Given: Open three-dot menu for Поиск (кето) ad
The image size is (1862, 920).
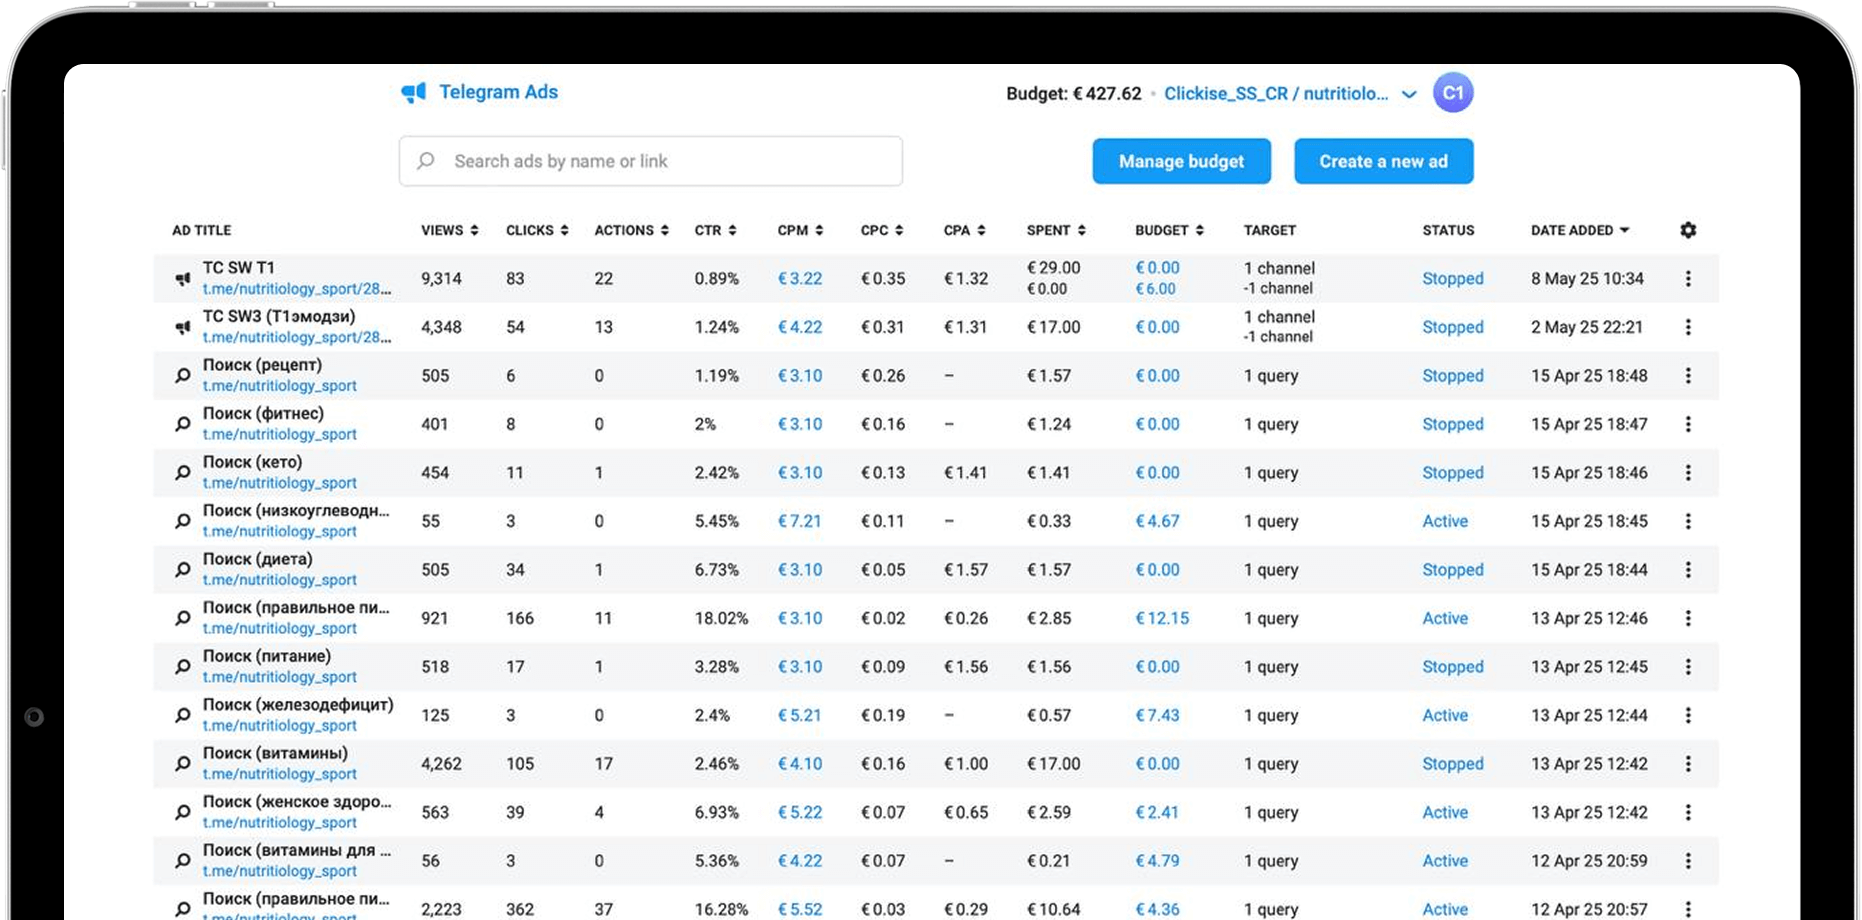Looking at the screenshot, I should pyautogui.click(x=1688, y=473).
